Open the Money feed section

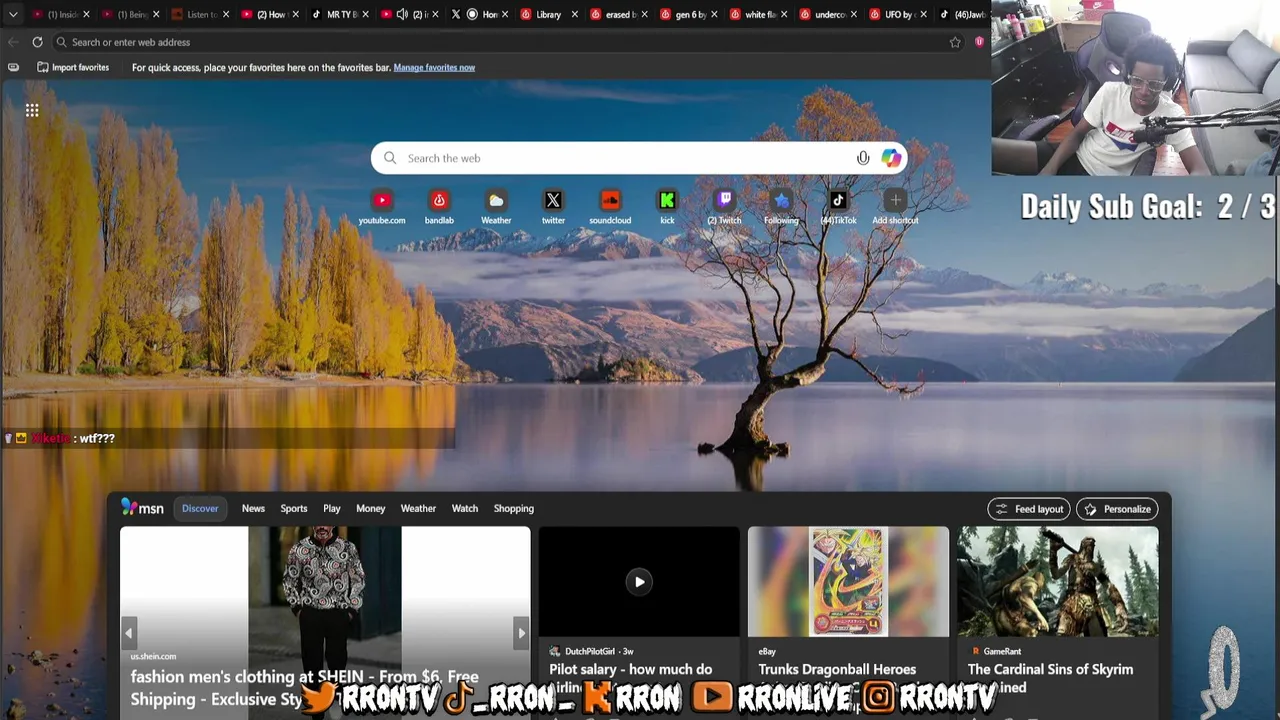[370, 508]
